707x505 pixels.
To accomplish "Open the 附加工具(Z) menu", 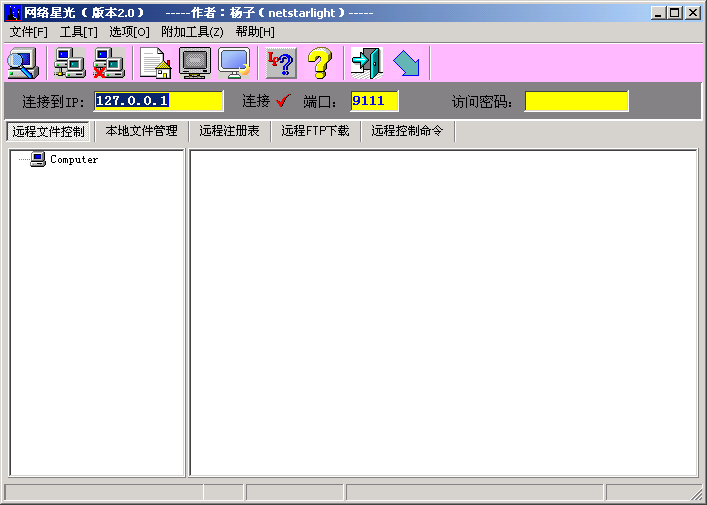I will 192,32.
